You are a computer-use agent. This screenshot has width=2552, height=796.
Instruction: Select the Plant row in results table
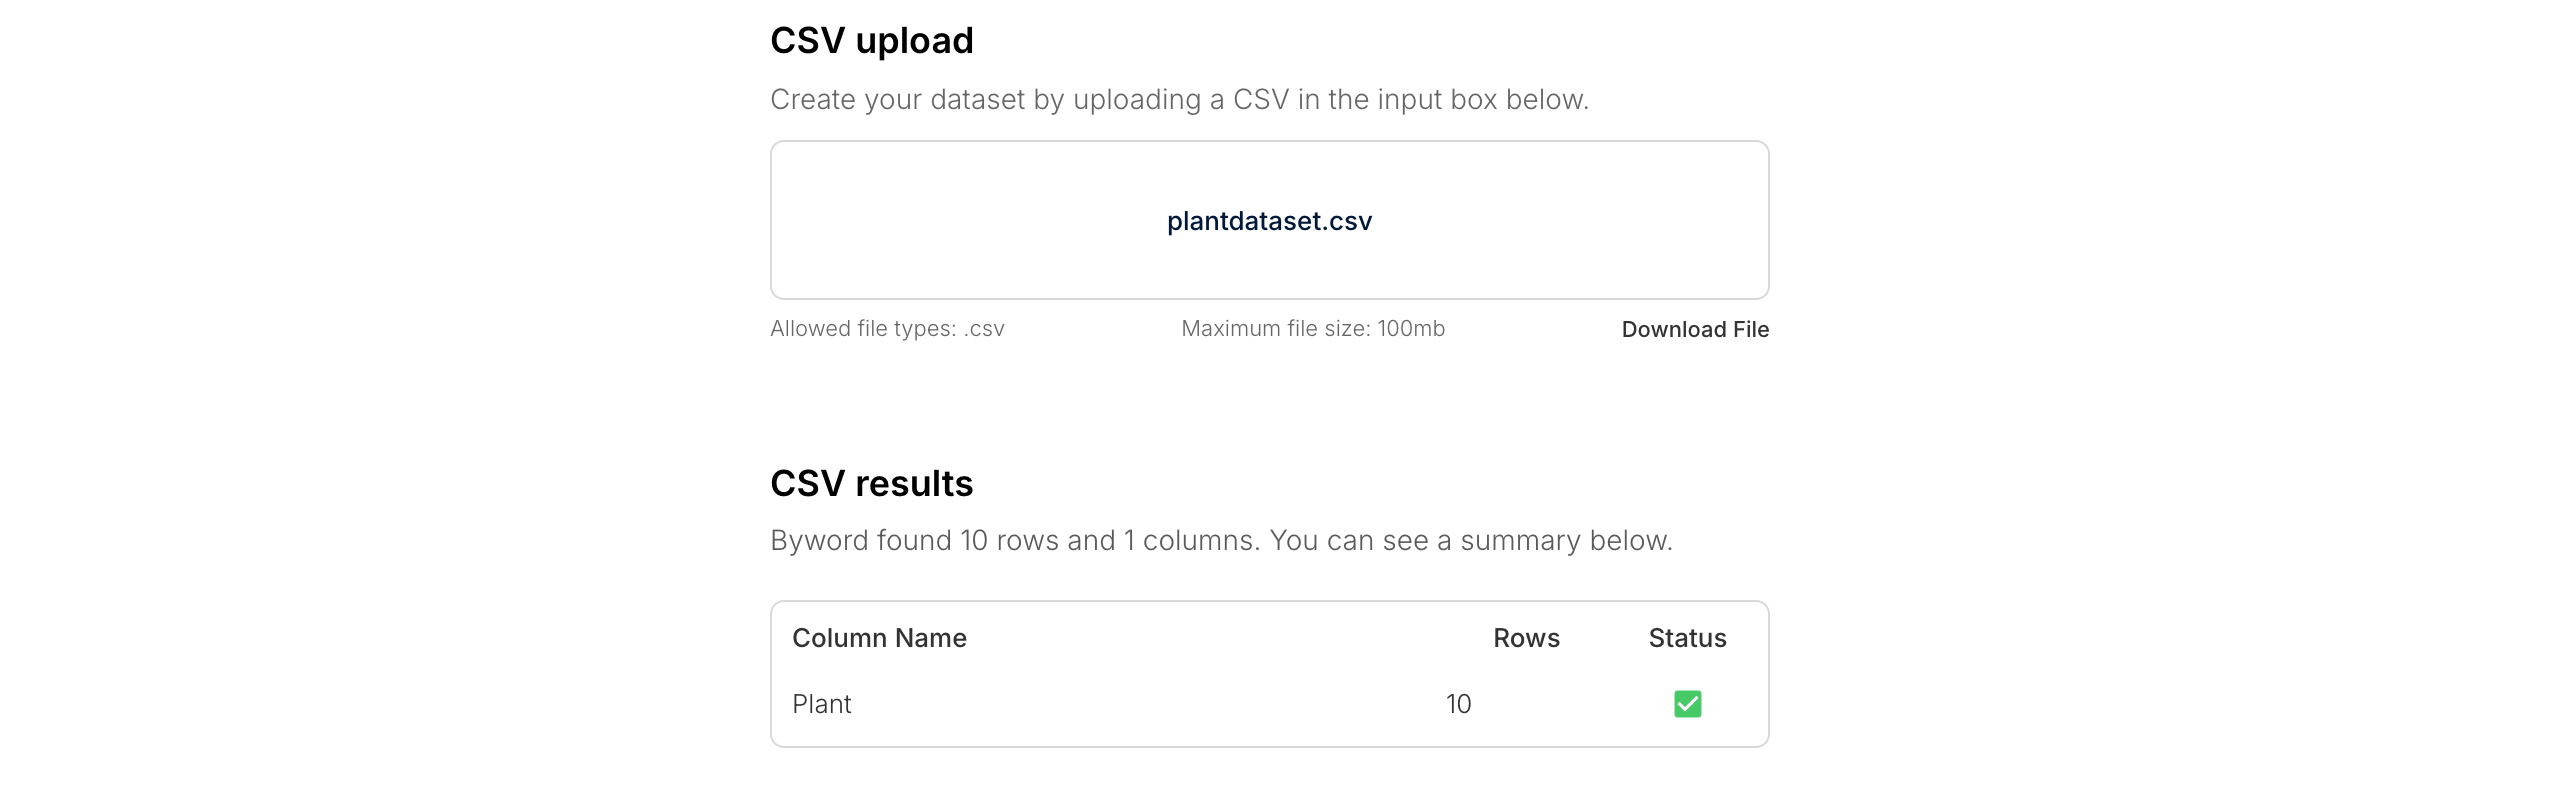click(x=1269, y=704)
